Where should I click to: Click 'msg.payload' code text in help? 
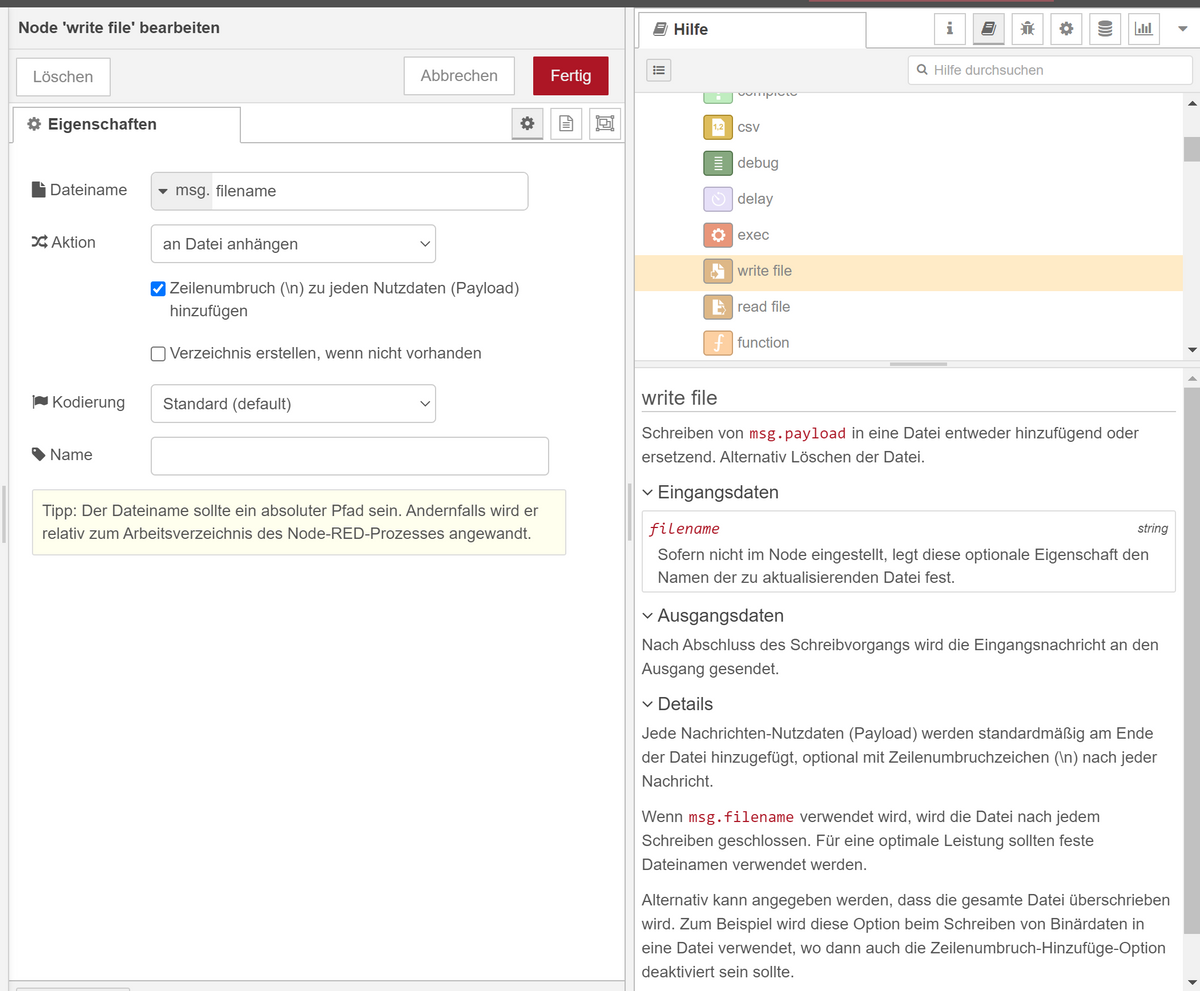[798, 433]
